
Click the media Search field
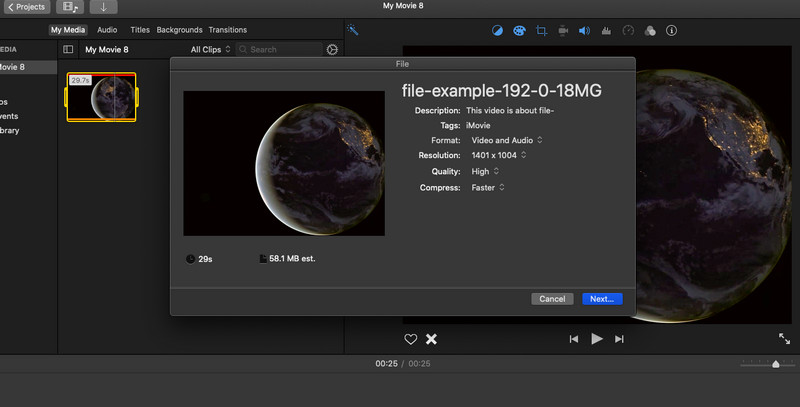(x=279, y=49)
